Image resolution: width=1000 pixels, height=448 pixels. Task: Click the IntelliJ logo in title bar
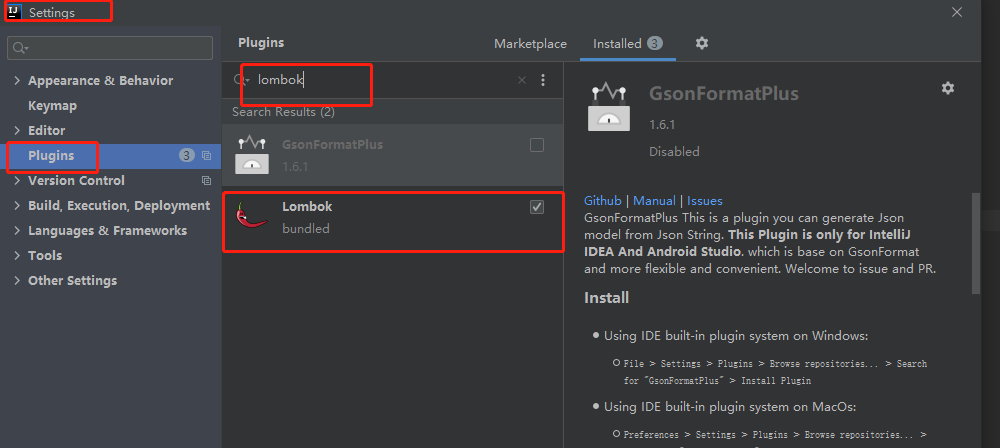click(14, 11)
